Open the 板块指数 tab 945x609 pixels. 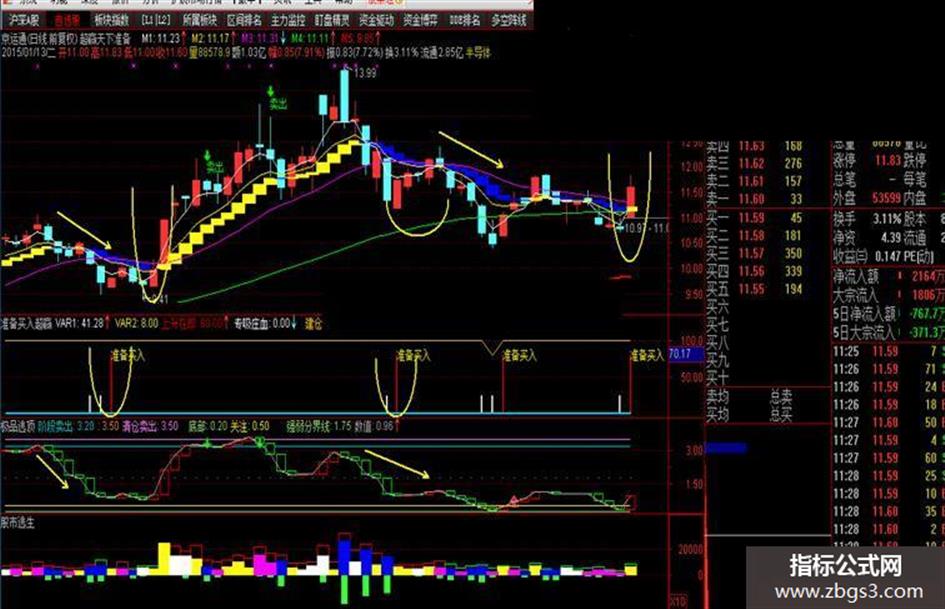pos(111,20)
